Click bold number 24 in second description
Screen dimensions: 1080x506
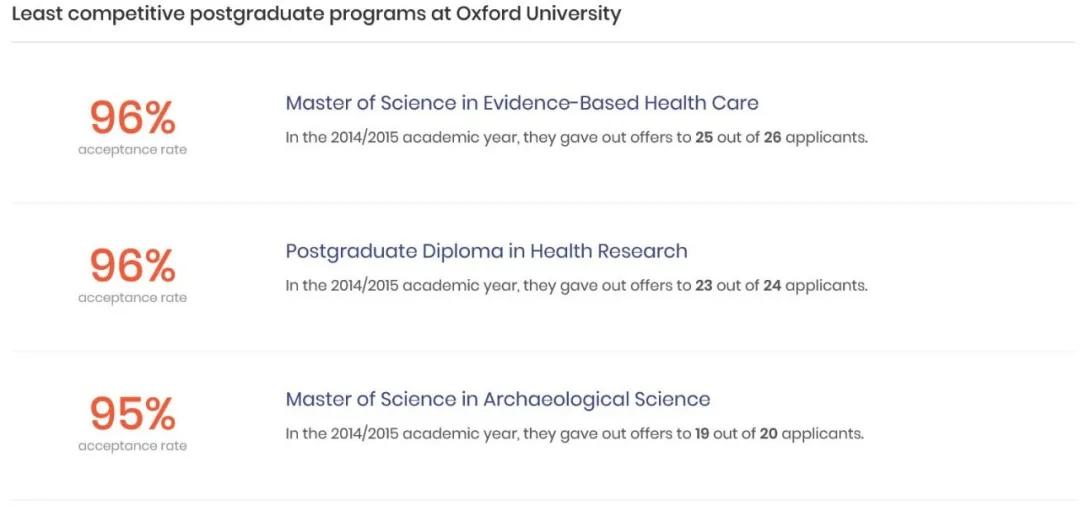[772, 285]
